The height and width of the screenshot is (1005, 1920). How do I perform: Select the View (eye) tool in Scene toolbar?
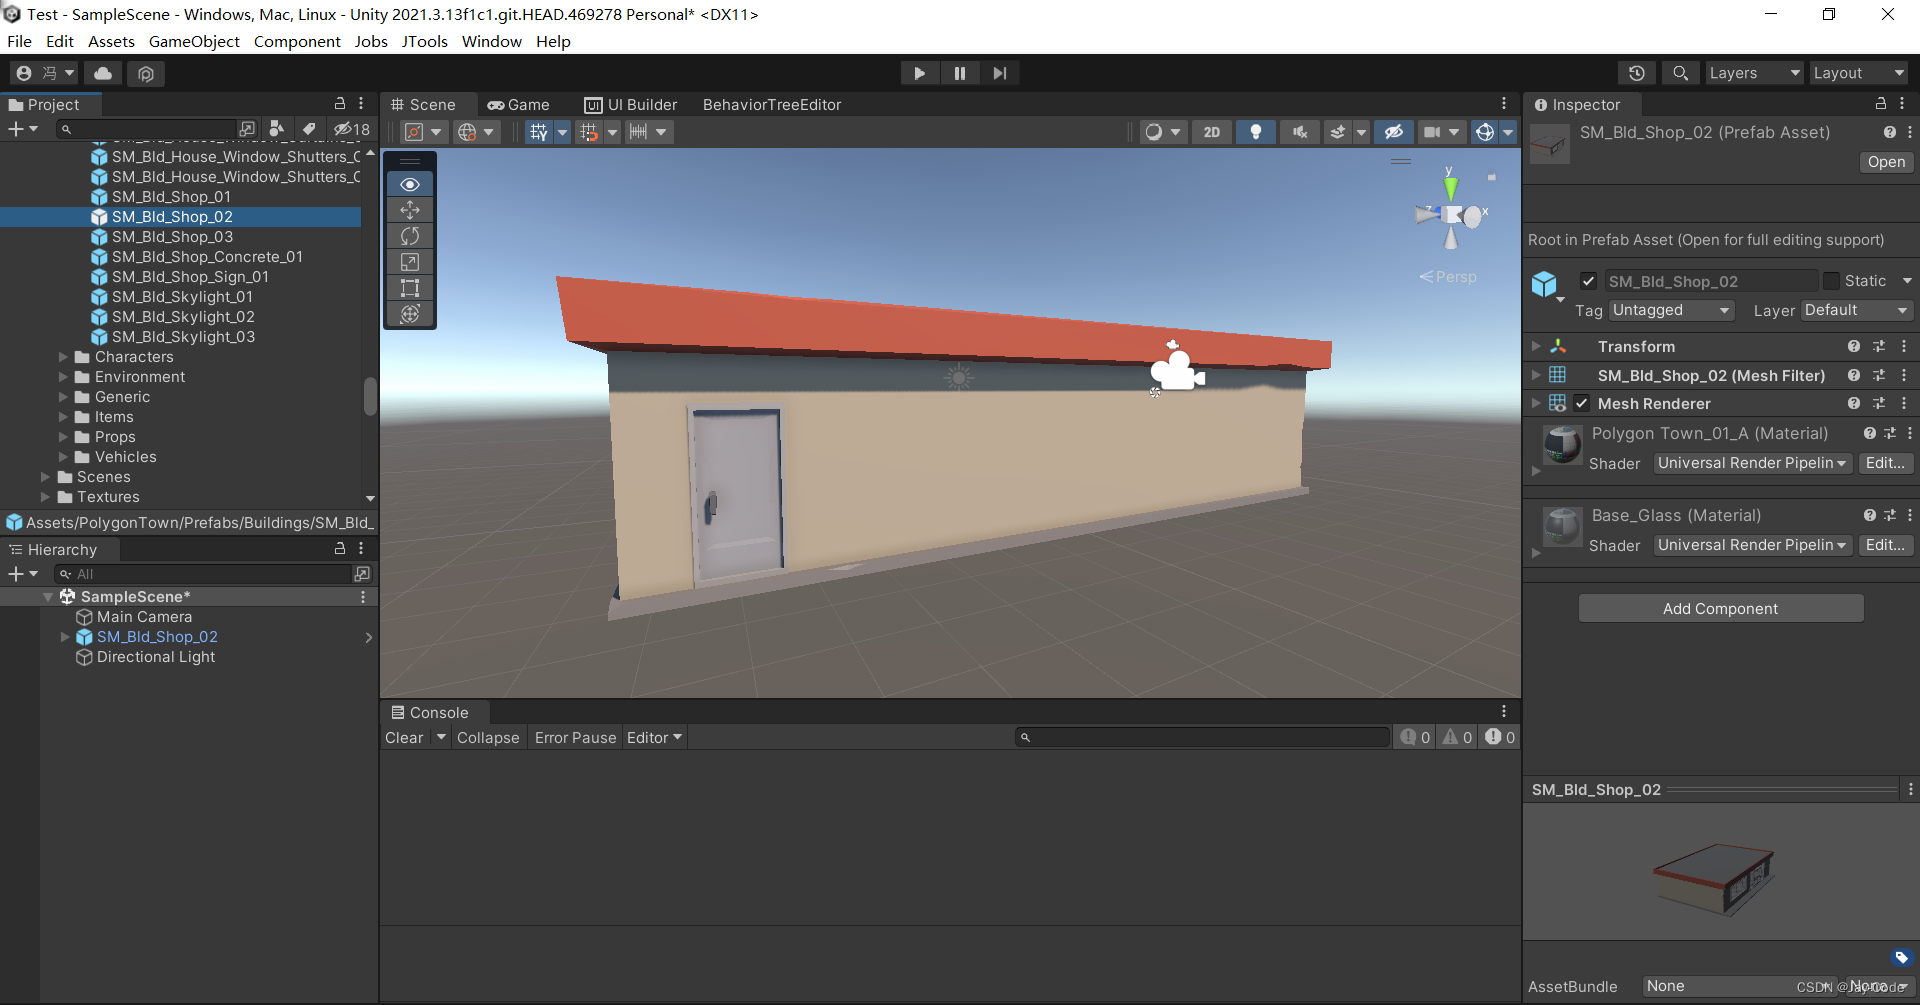[x=410, y=184]
